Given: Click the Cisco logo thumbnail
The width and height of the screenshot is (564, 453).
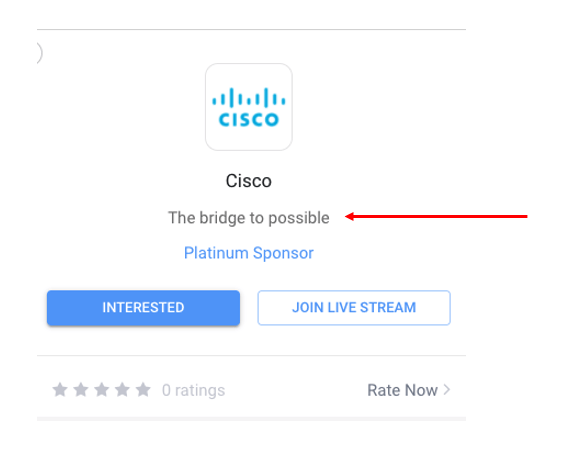Looking at the screenshot, I should pyautogui.click(x=249, y=107).
